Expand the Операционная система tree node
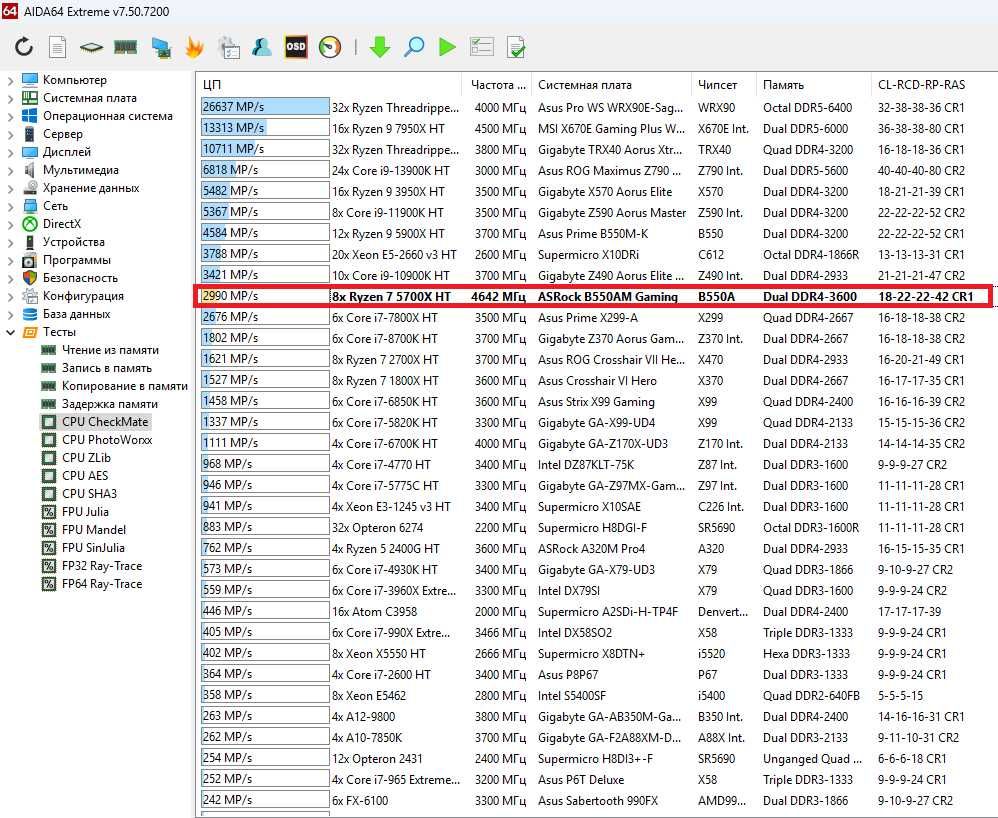Viewport: 998px width, 818px height. pyautogui.click(x=10, y=116)
